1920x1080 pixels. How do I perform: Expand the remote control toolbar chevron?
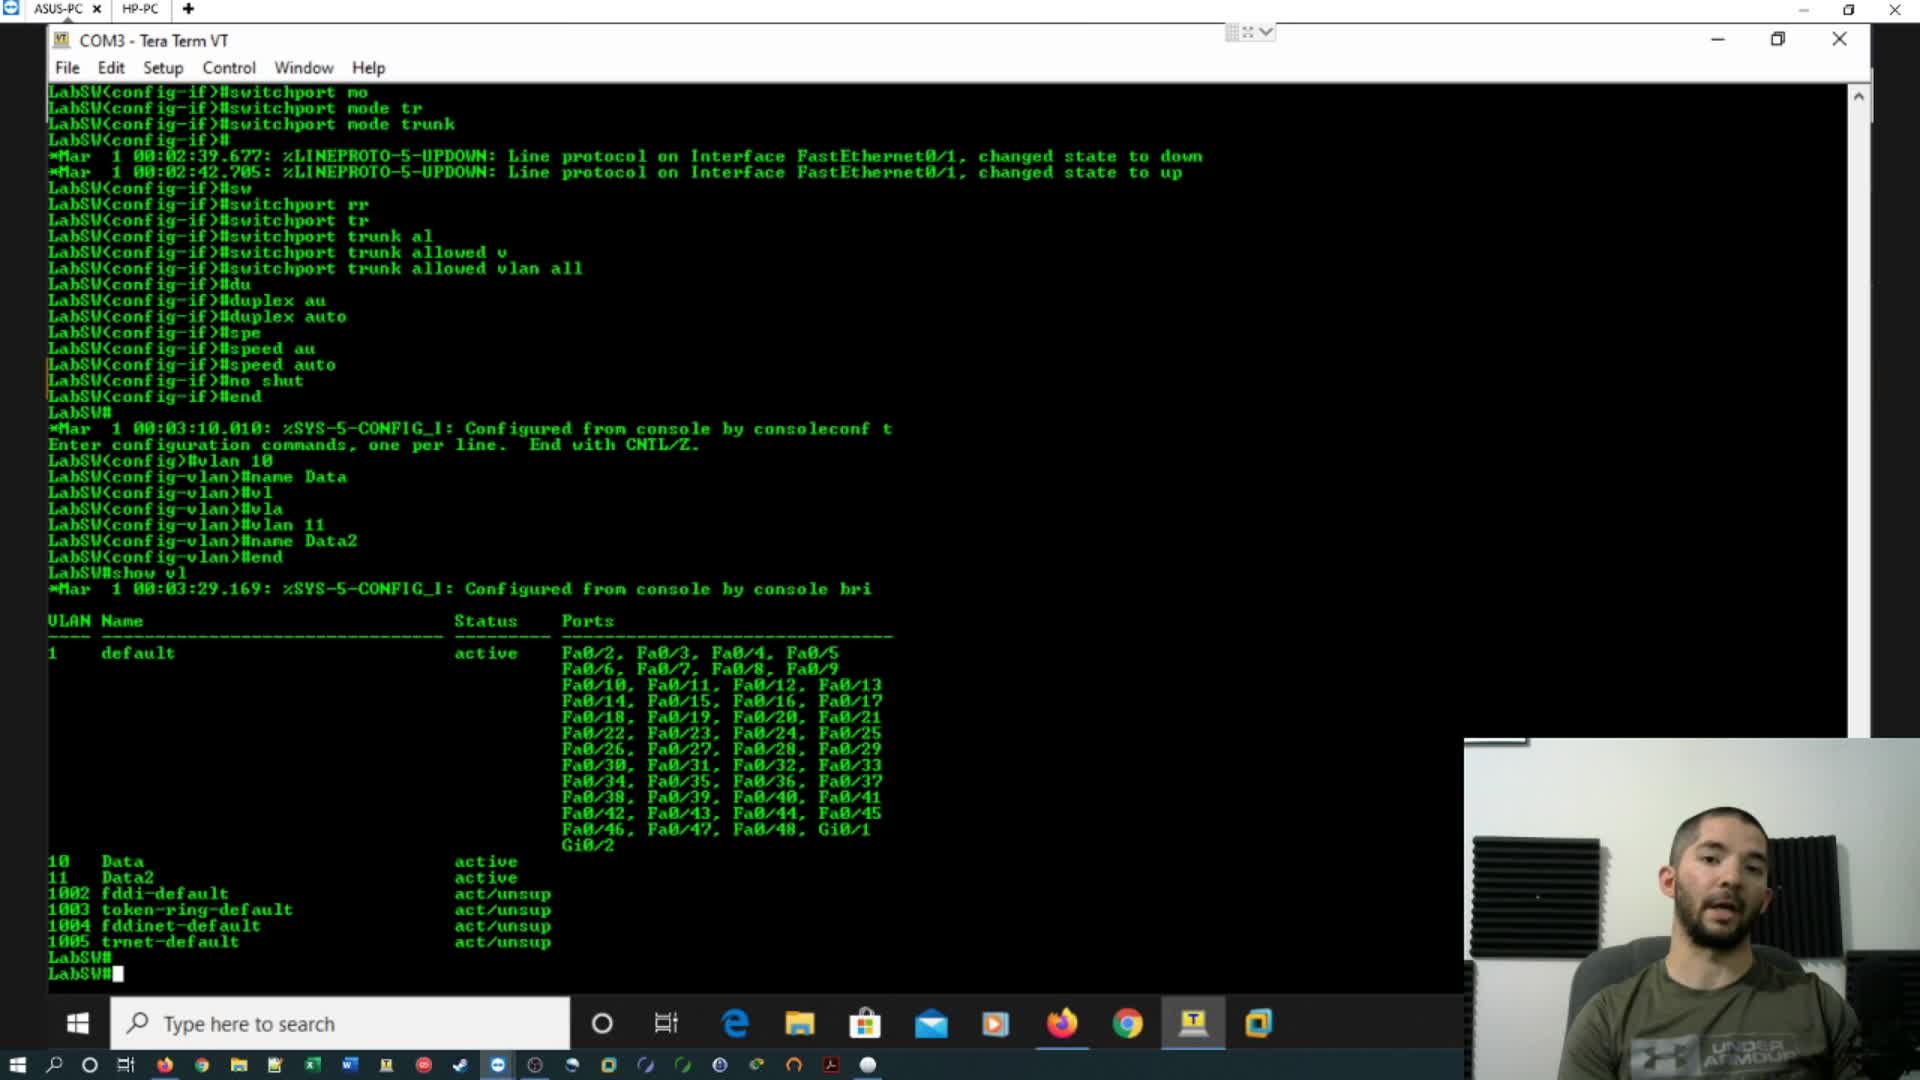(x=1266, y=32)
